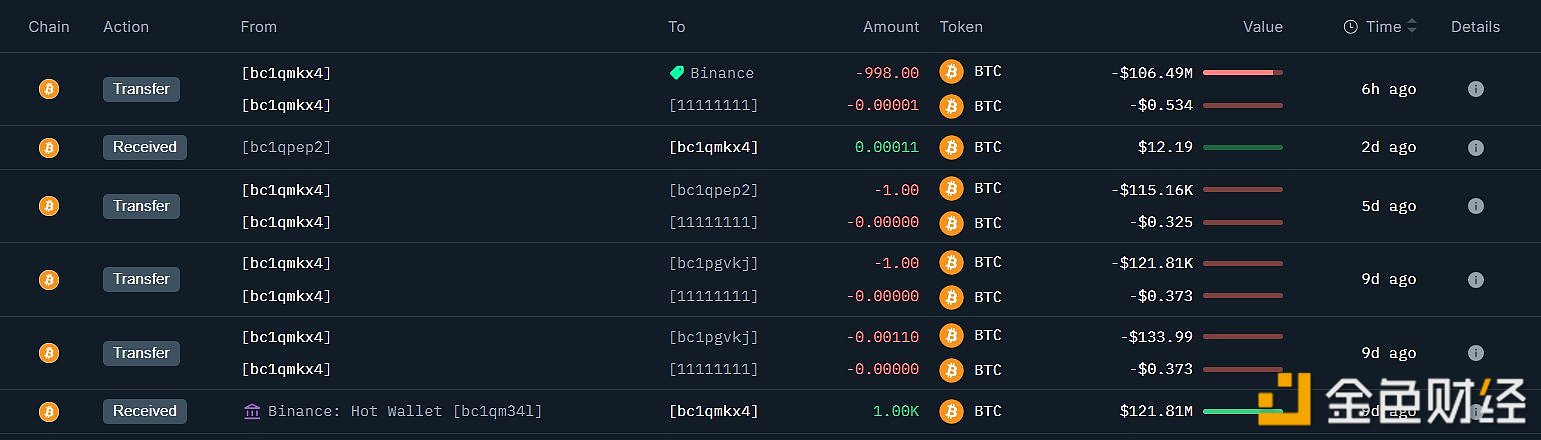Click the BTC token icon for -998.00 amount

click(951, 72)
